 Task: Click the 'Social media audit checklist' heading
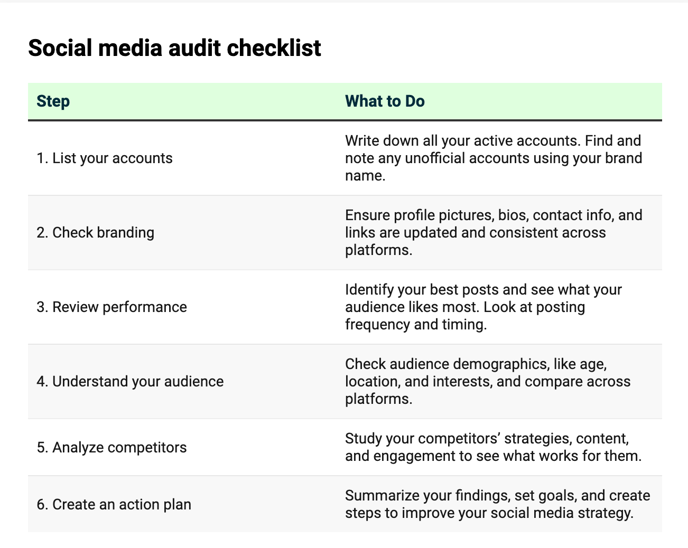[x=174, y=48]
